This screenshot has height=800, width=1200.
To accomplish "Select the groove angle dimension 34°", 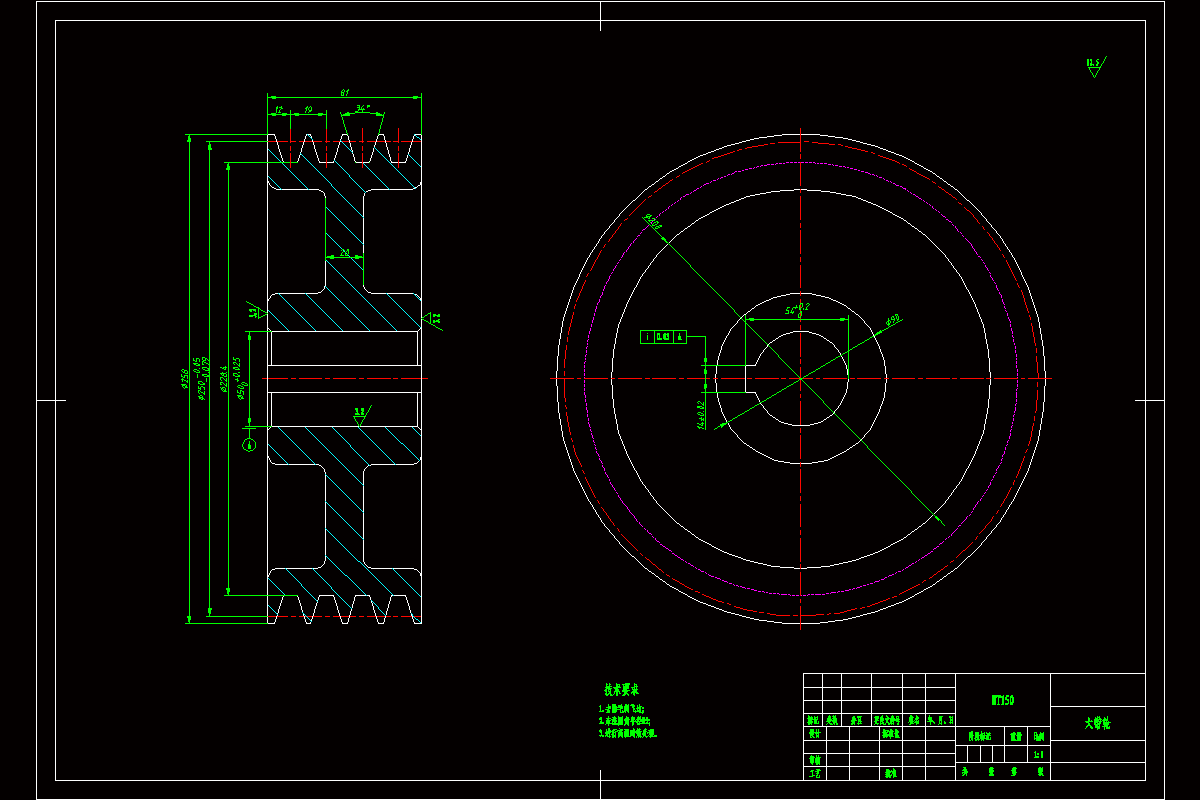I will pyautogui.click(x=364, y=108).
